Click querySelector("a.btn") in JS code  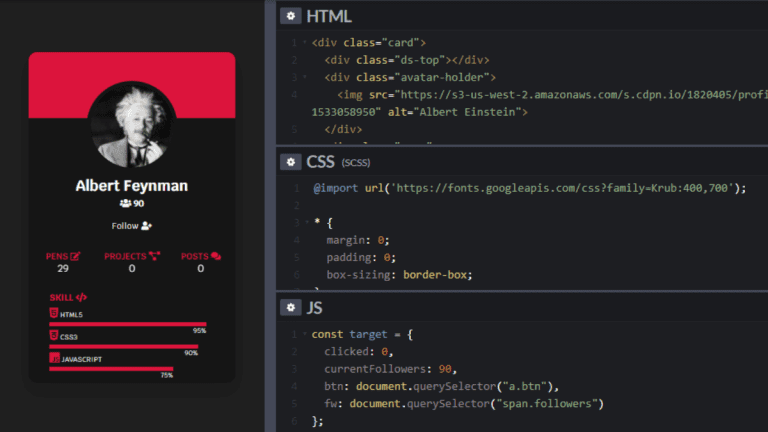point(482,386)
